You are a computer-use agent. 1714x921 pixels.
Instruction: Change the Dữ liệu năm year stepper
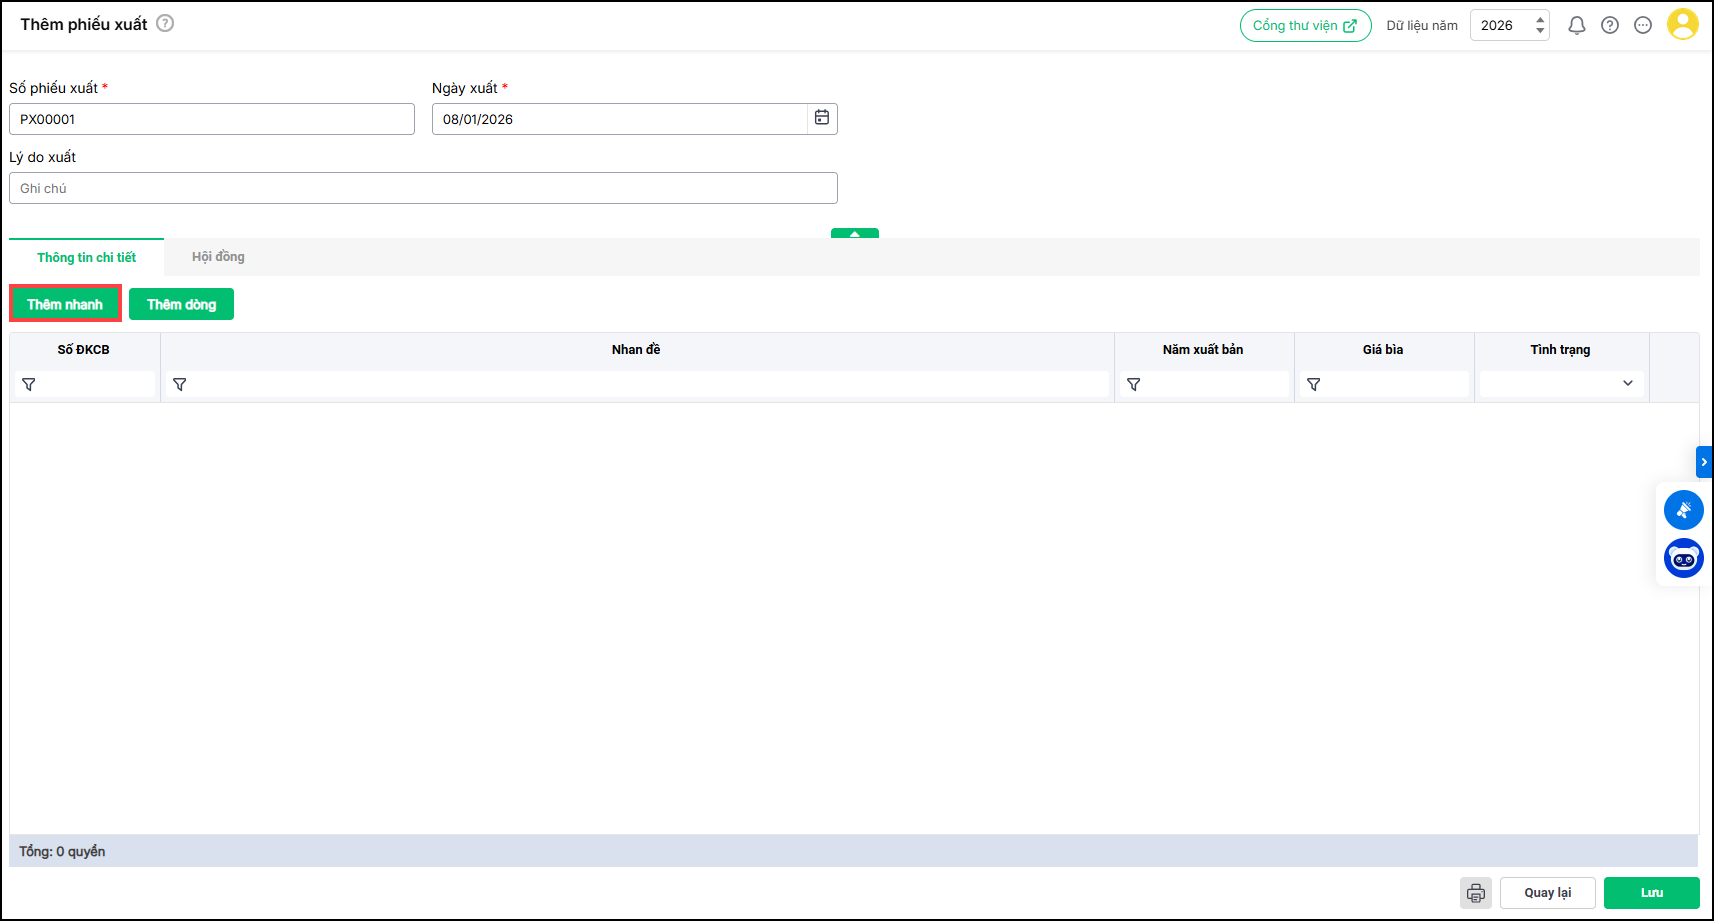[1540, 26]
